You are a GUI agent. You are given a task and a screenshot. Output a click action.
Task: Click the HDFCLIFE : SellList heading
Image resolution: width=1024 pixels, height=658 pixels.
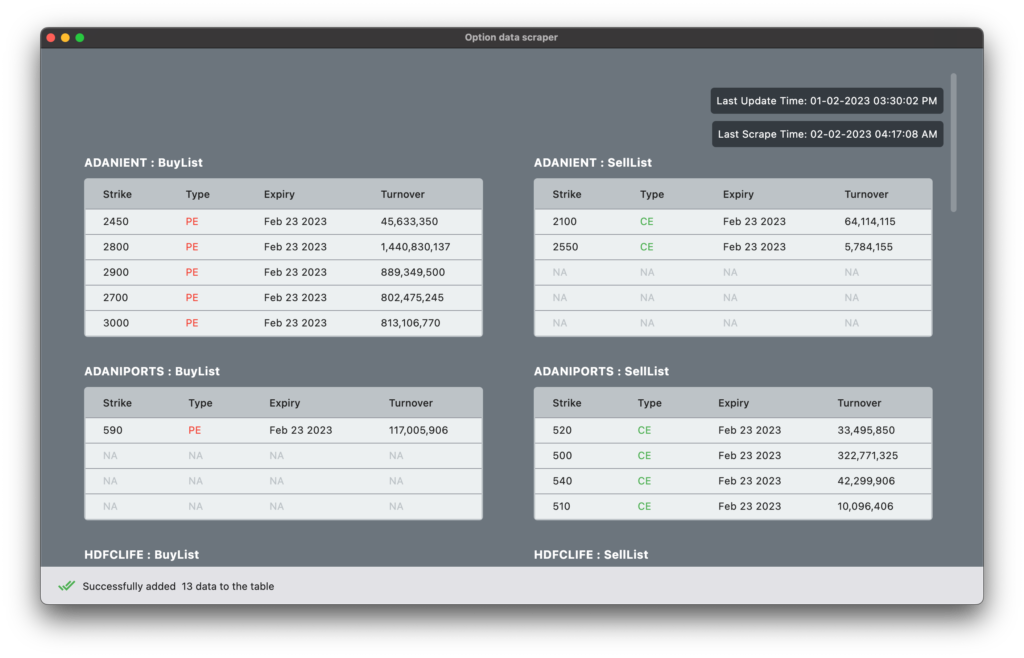(590, 555)
